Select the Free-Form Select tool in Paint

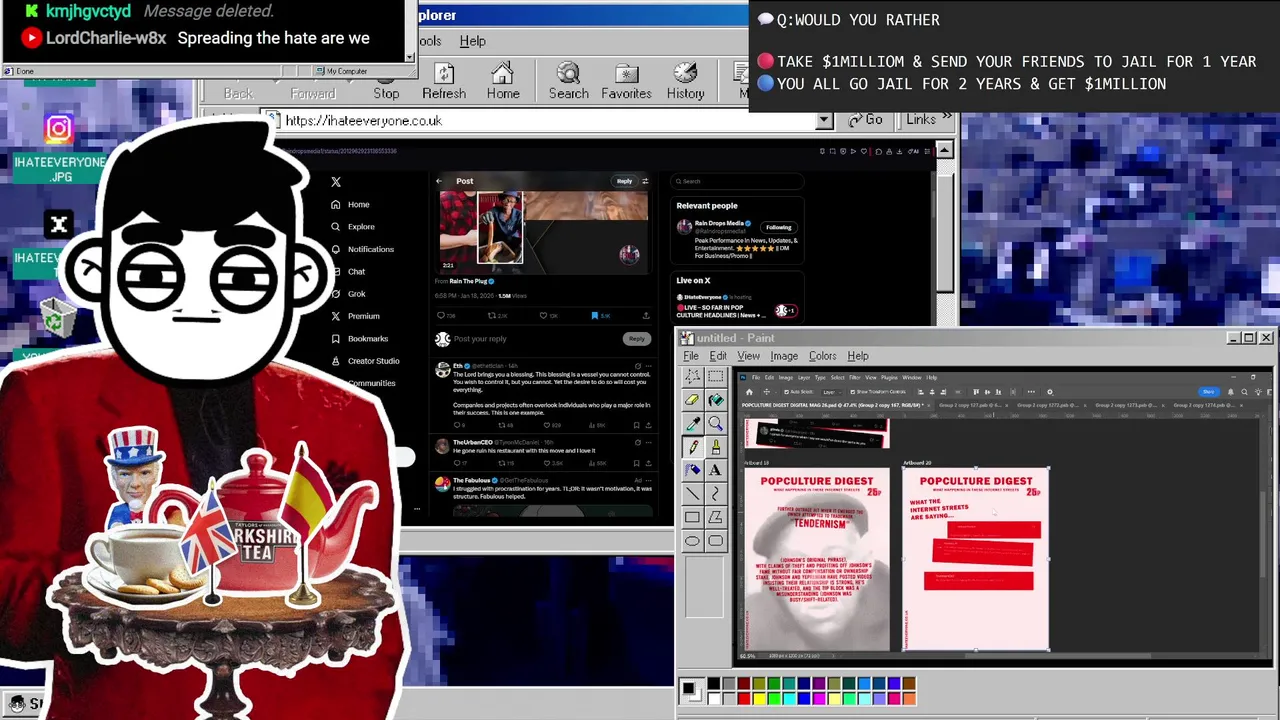coord(692,377)
